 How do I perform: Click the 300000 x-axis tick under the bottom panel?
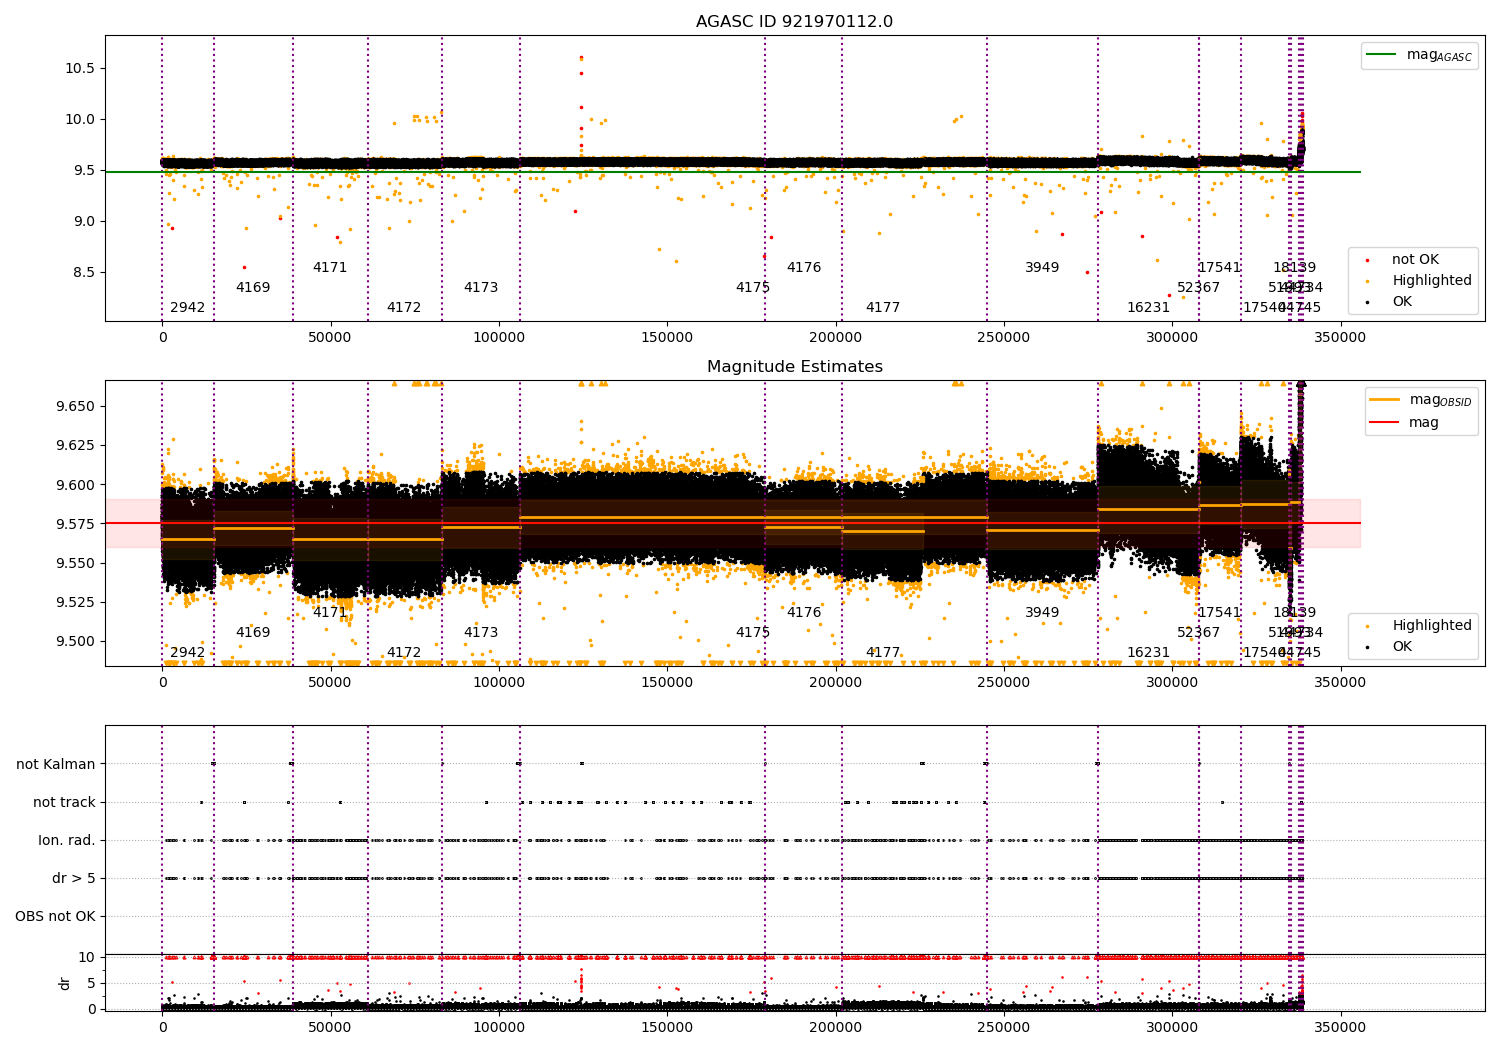[x=1171, y=1027]
